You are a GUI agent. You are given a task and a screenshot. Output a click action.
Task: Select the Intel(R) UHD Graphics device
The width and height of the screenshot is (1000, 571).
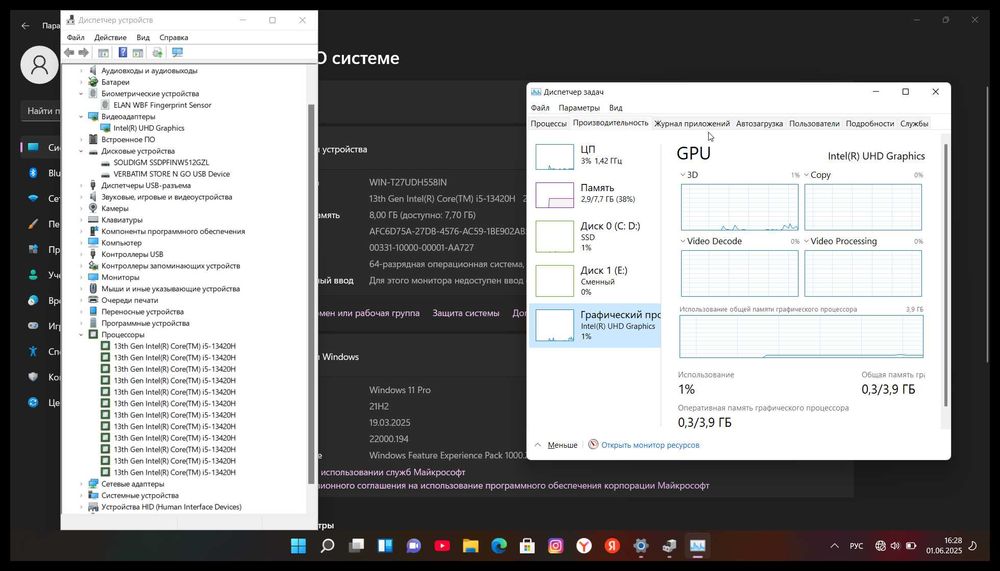pos(149,128)
